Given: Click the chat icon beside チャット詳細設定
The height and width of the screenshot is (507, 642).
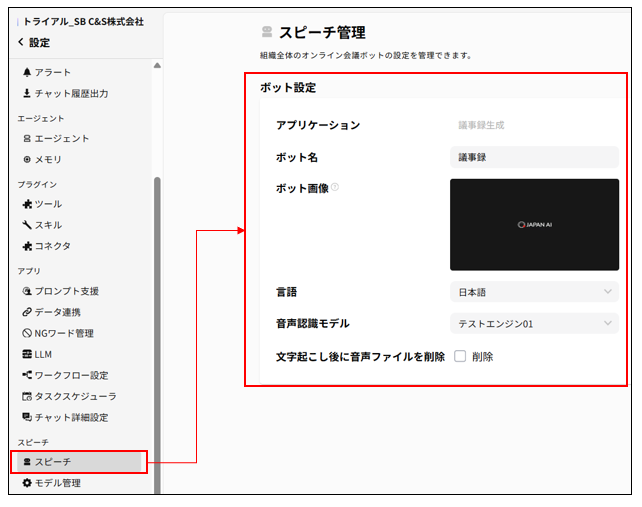Looking at the screenshot, I should [27, 417].
